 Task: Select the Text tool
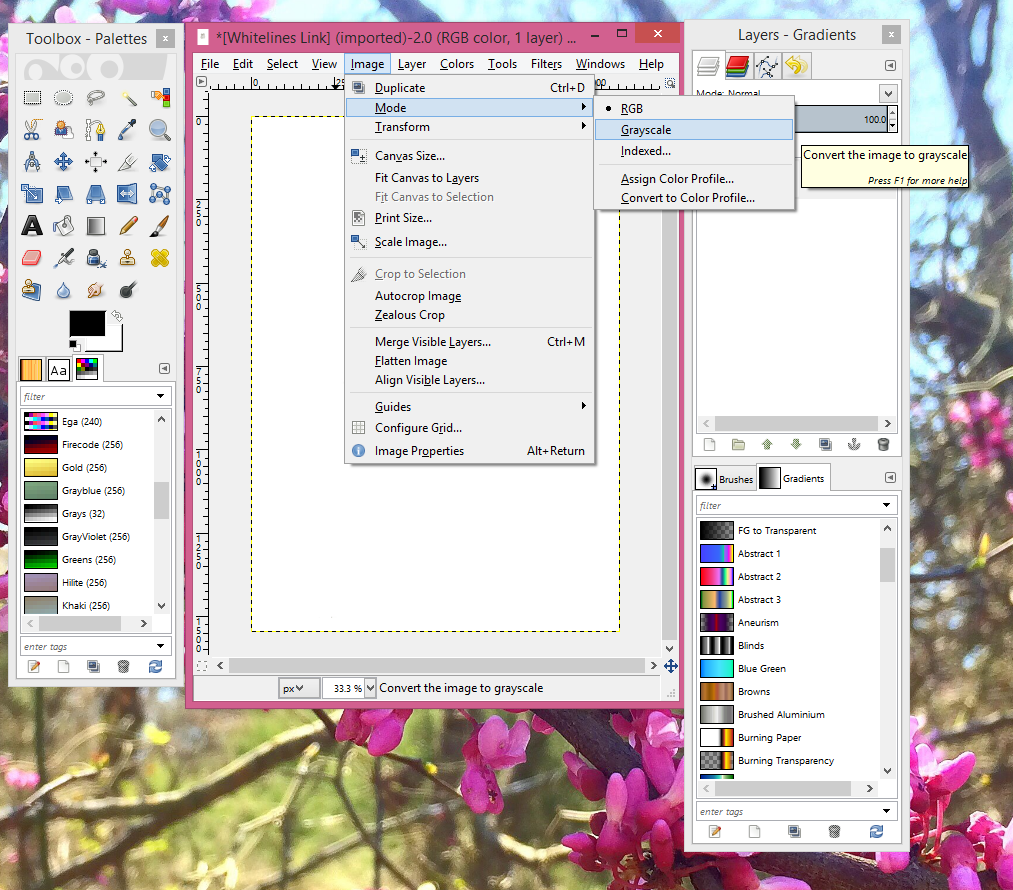pos(32,225)
